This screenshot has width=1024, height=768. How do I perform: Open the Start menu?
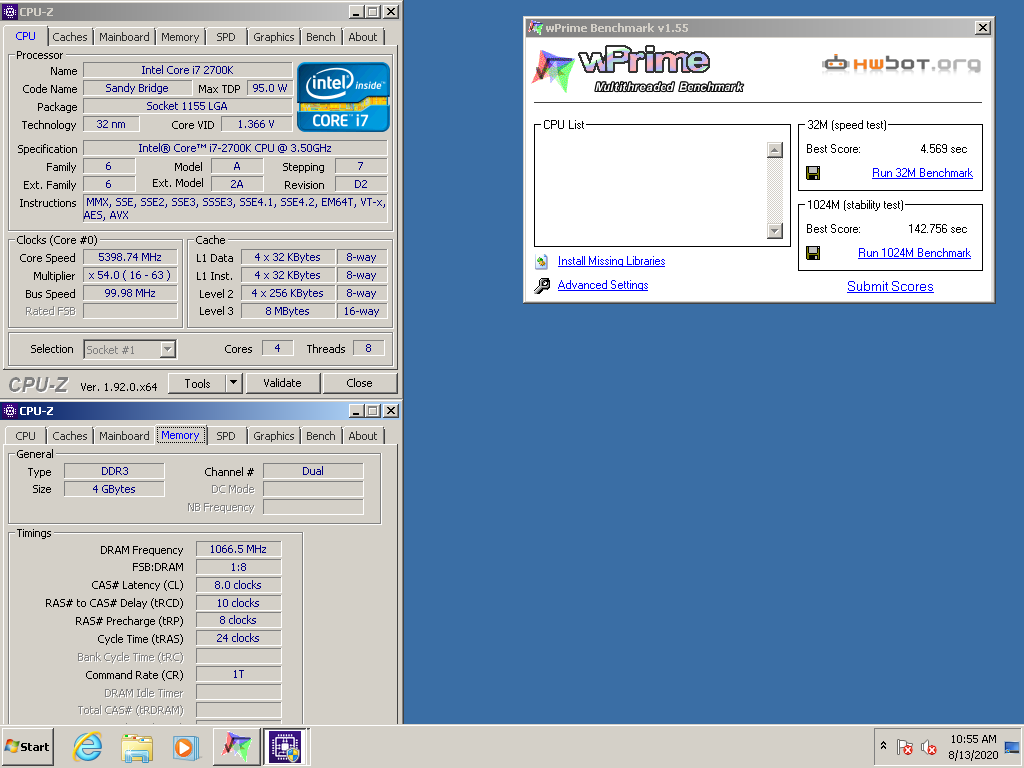click(x=27, y=746)
